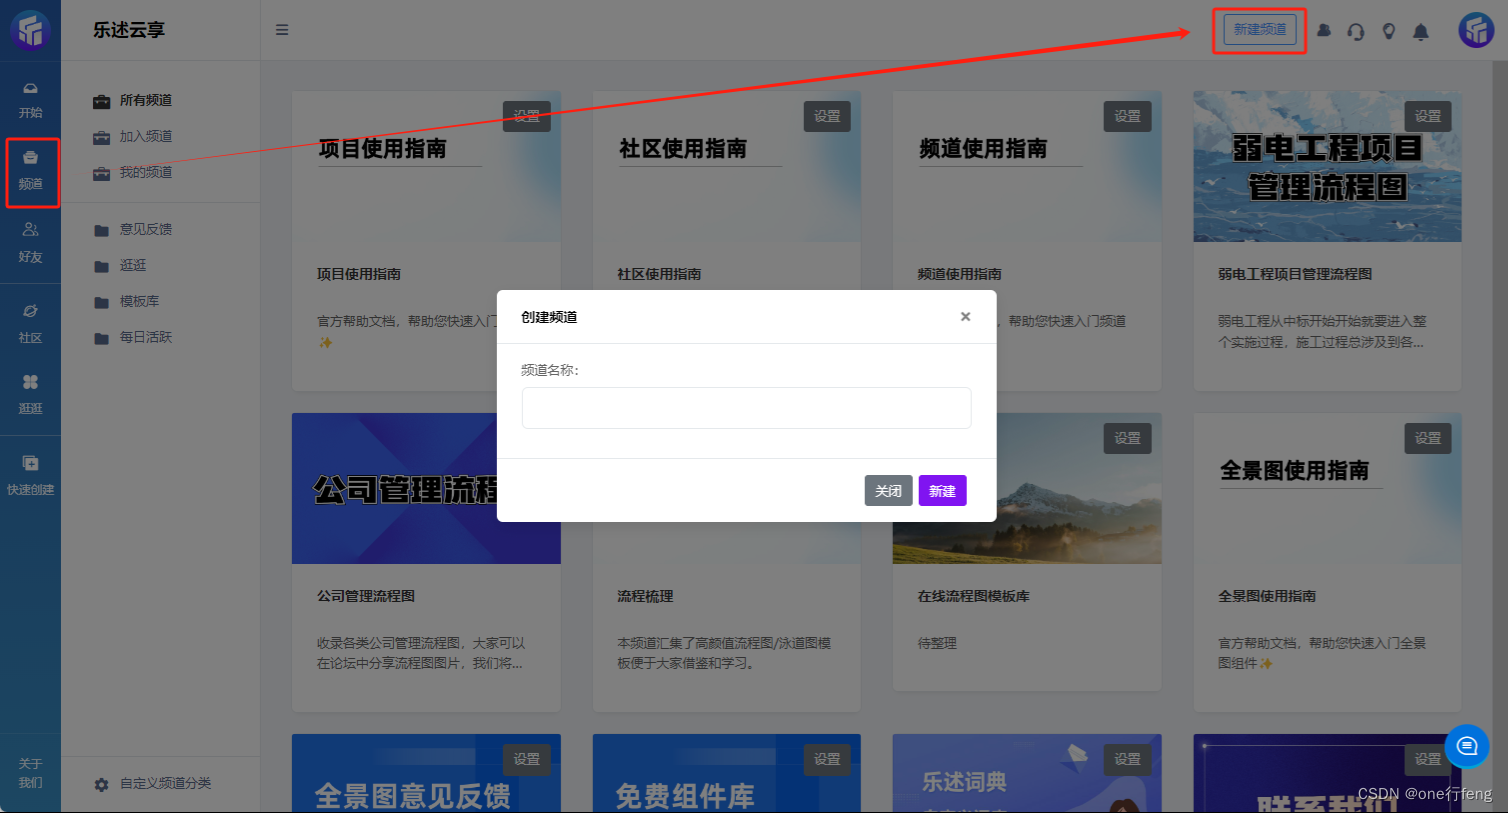The image size is (1508, 813).
Task: Open the 乐述词典 card
Action: tap(1027, 774)
